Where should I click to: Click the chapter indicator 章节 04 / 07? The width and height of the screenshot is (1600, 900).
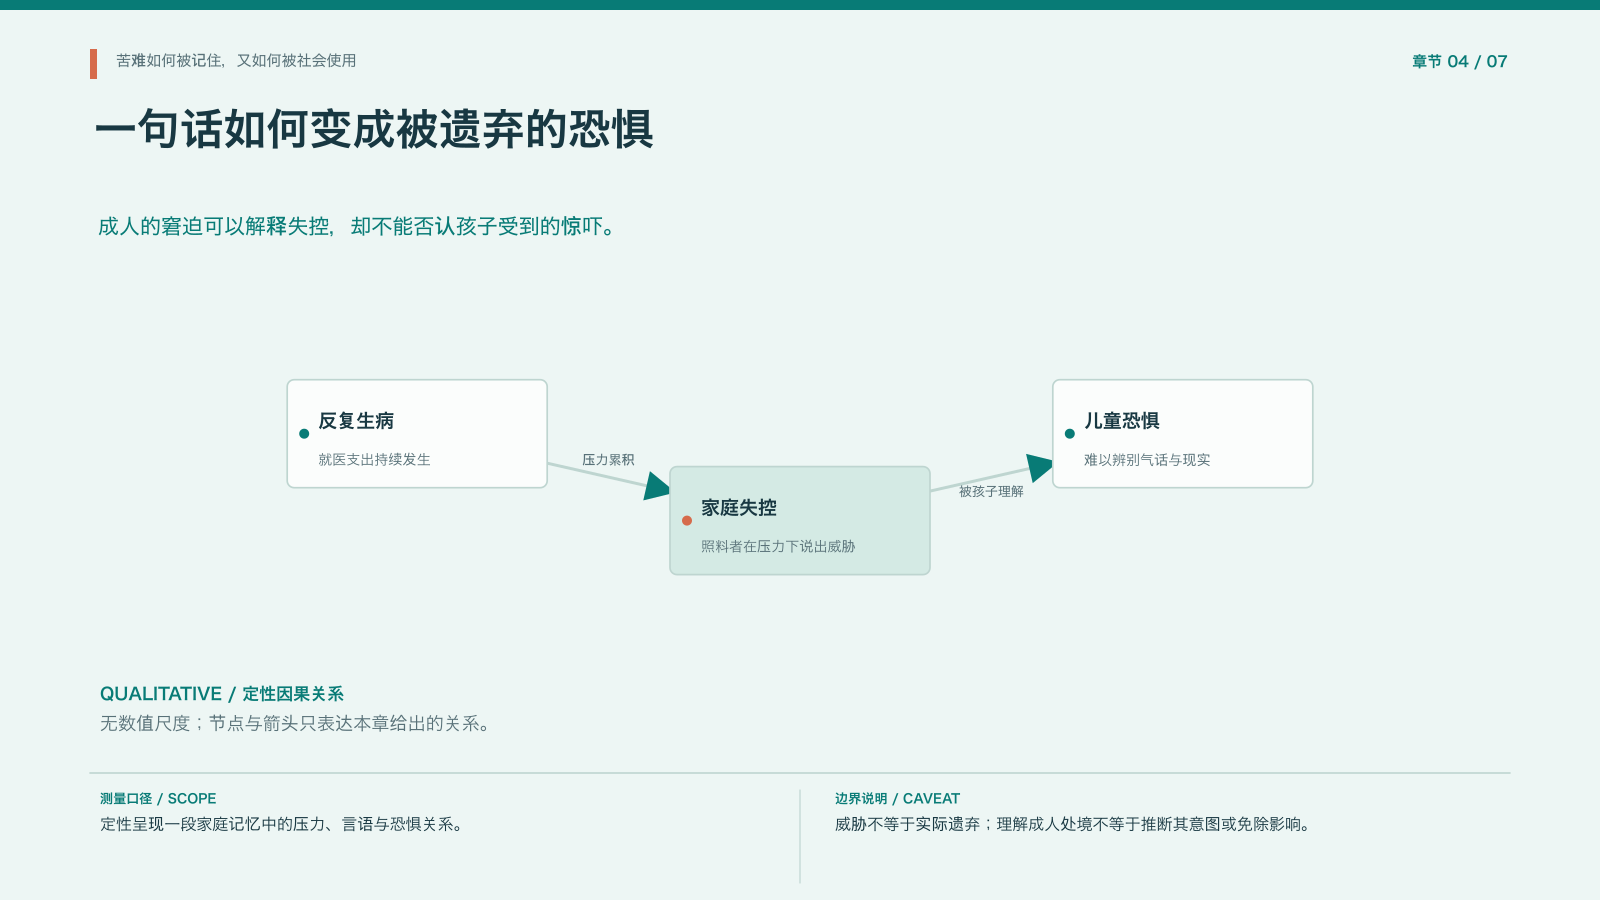click(x=1459, y=62)
